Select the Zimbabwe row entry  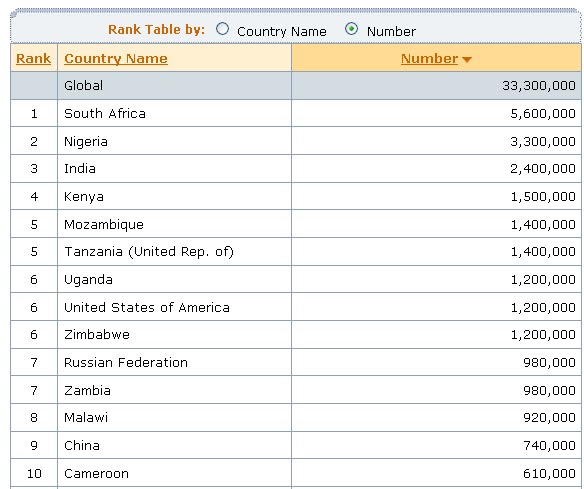[x=296, y=334]
